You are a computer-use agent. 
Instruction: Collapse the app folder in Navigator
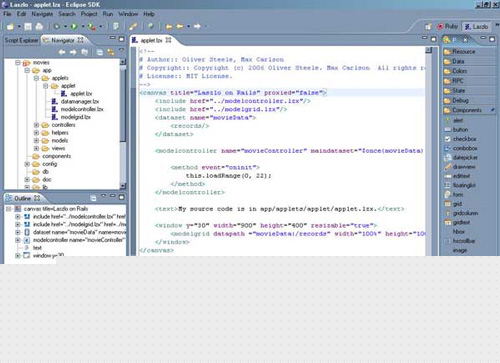point(27,70)
